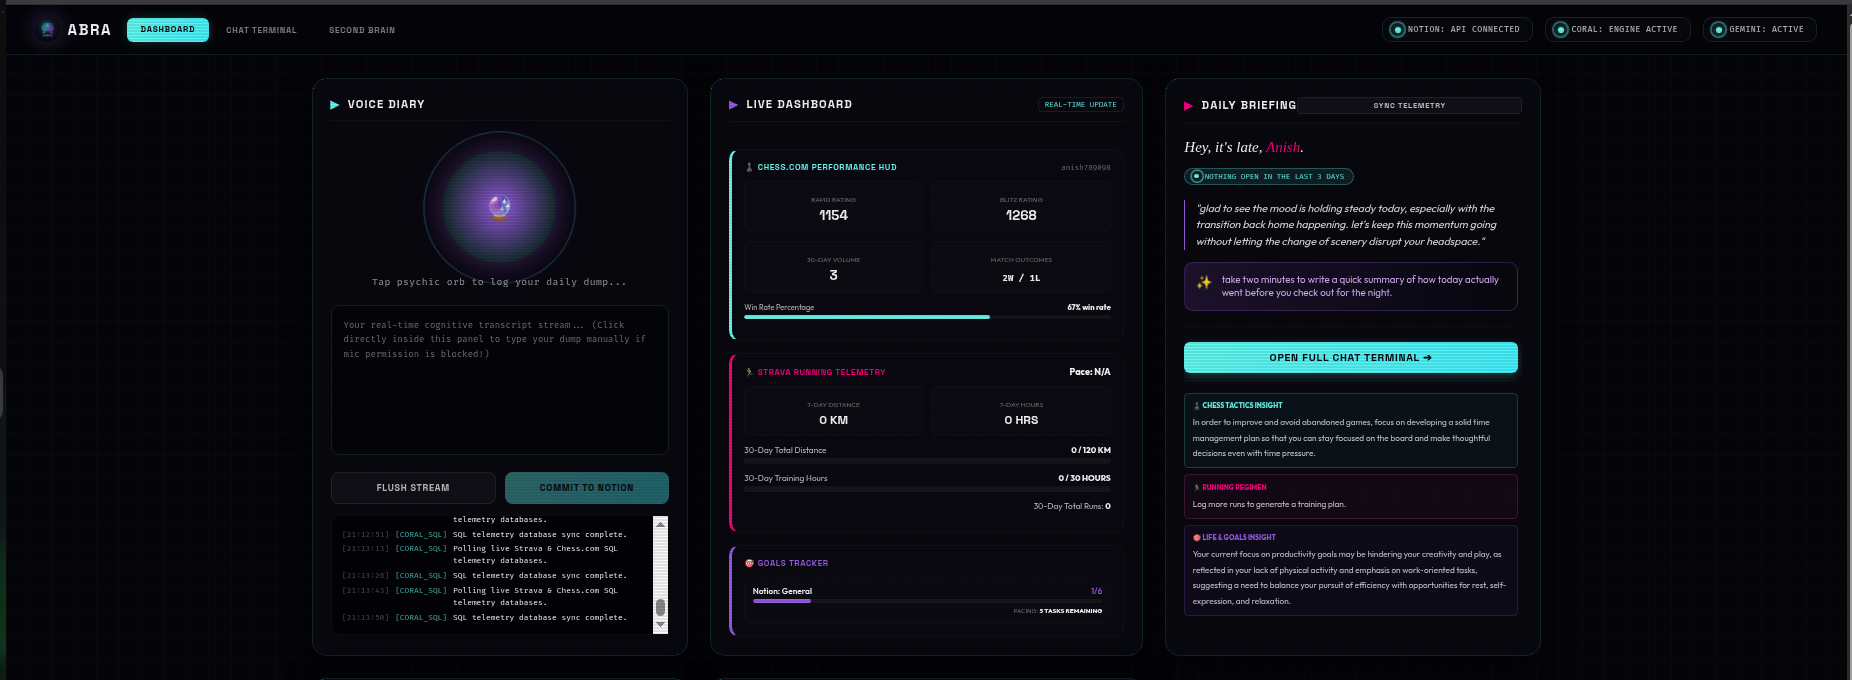
Task: Click the name Anish in the greeting
Action: click(1283, 147)
